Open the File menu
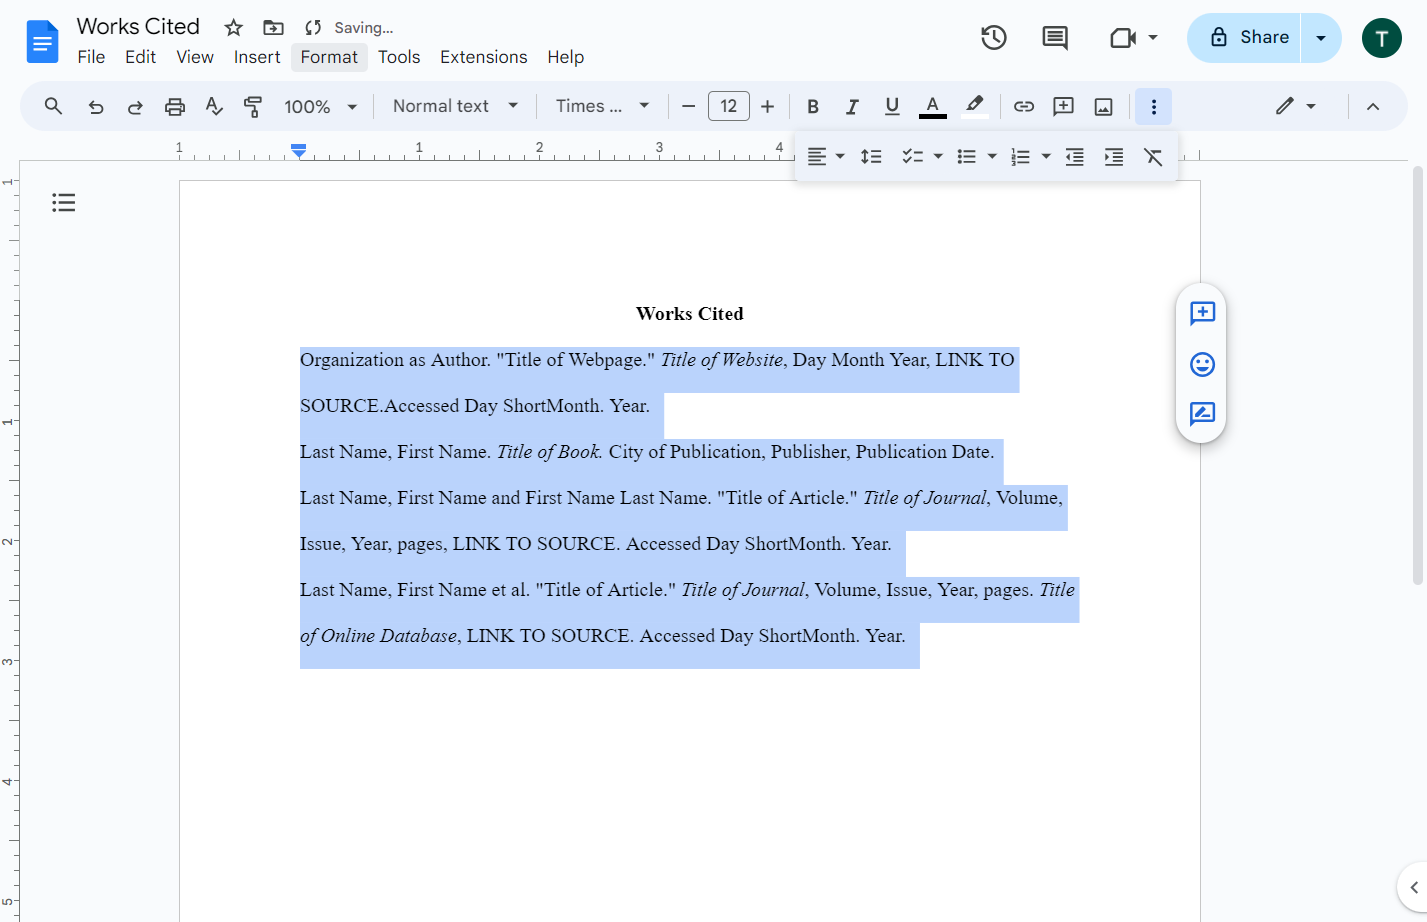 [x=91, y=57]
